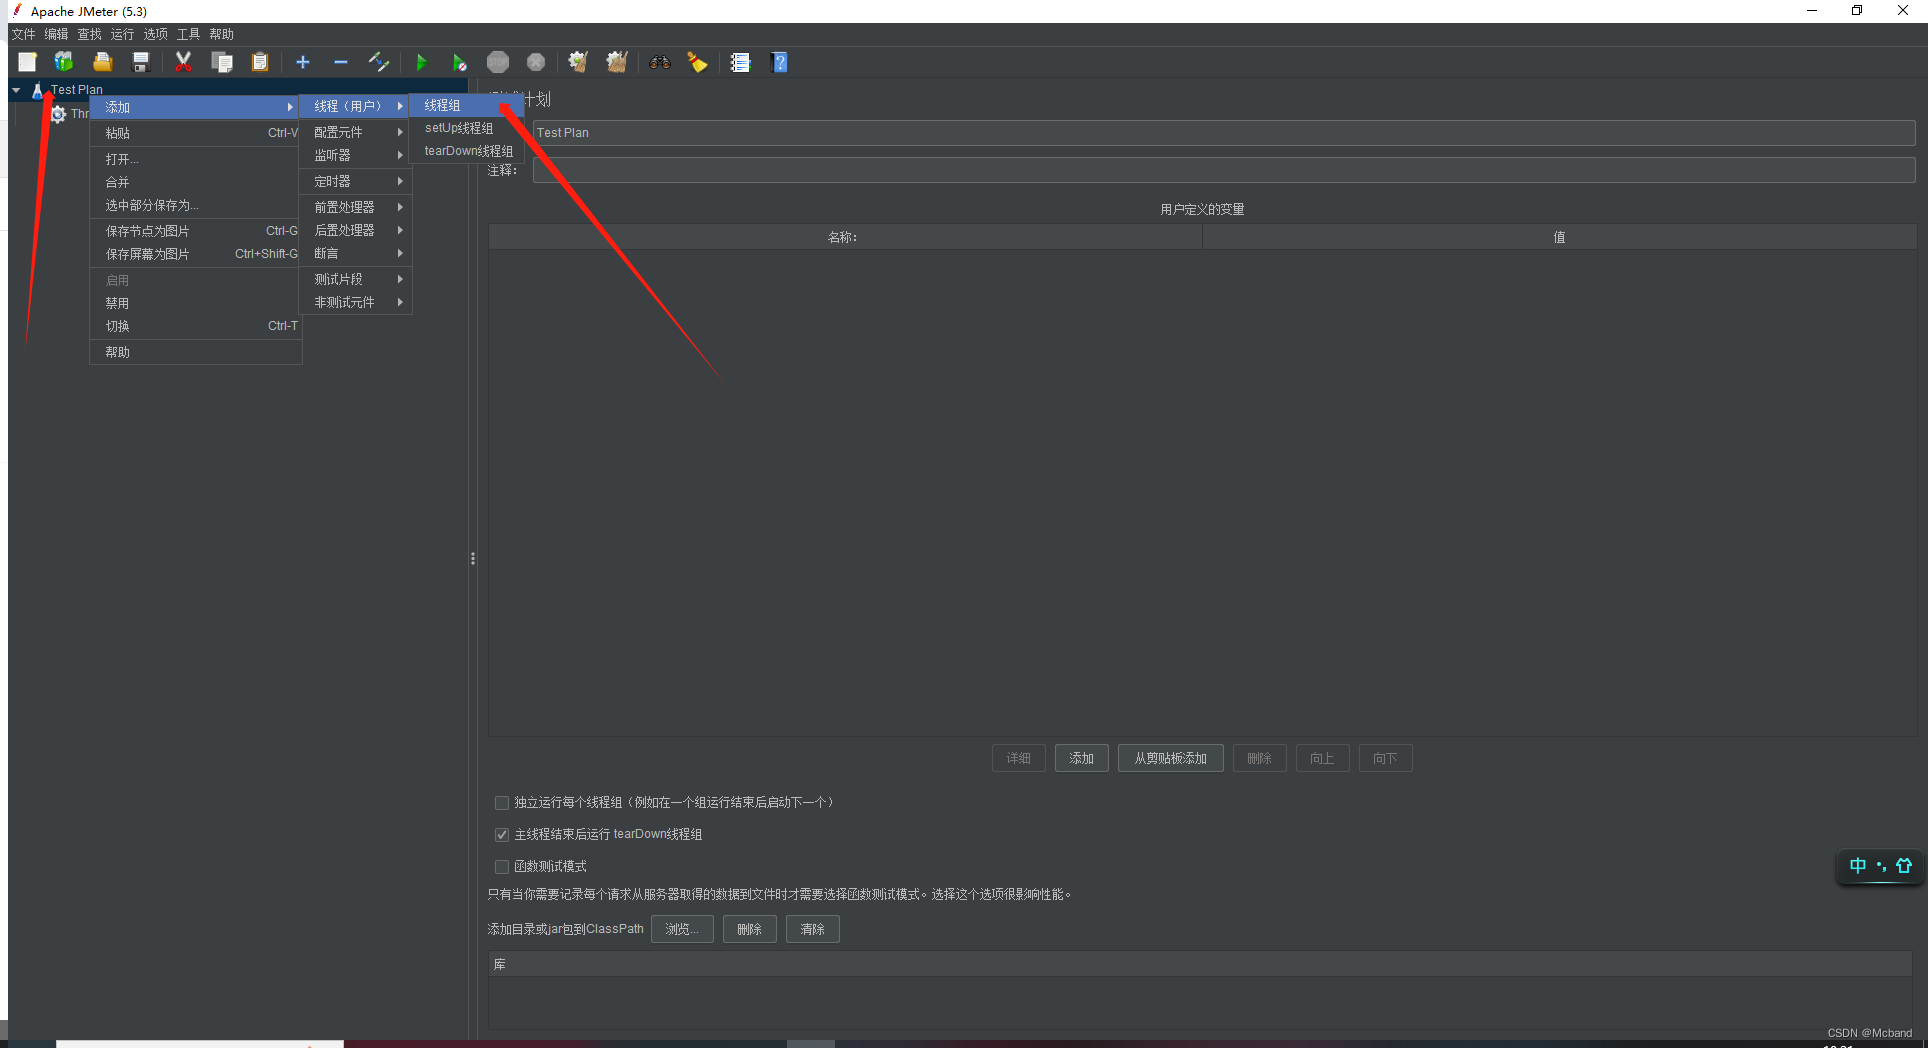Enable 函数测试模式 checkbox

point(502,867)
